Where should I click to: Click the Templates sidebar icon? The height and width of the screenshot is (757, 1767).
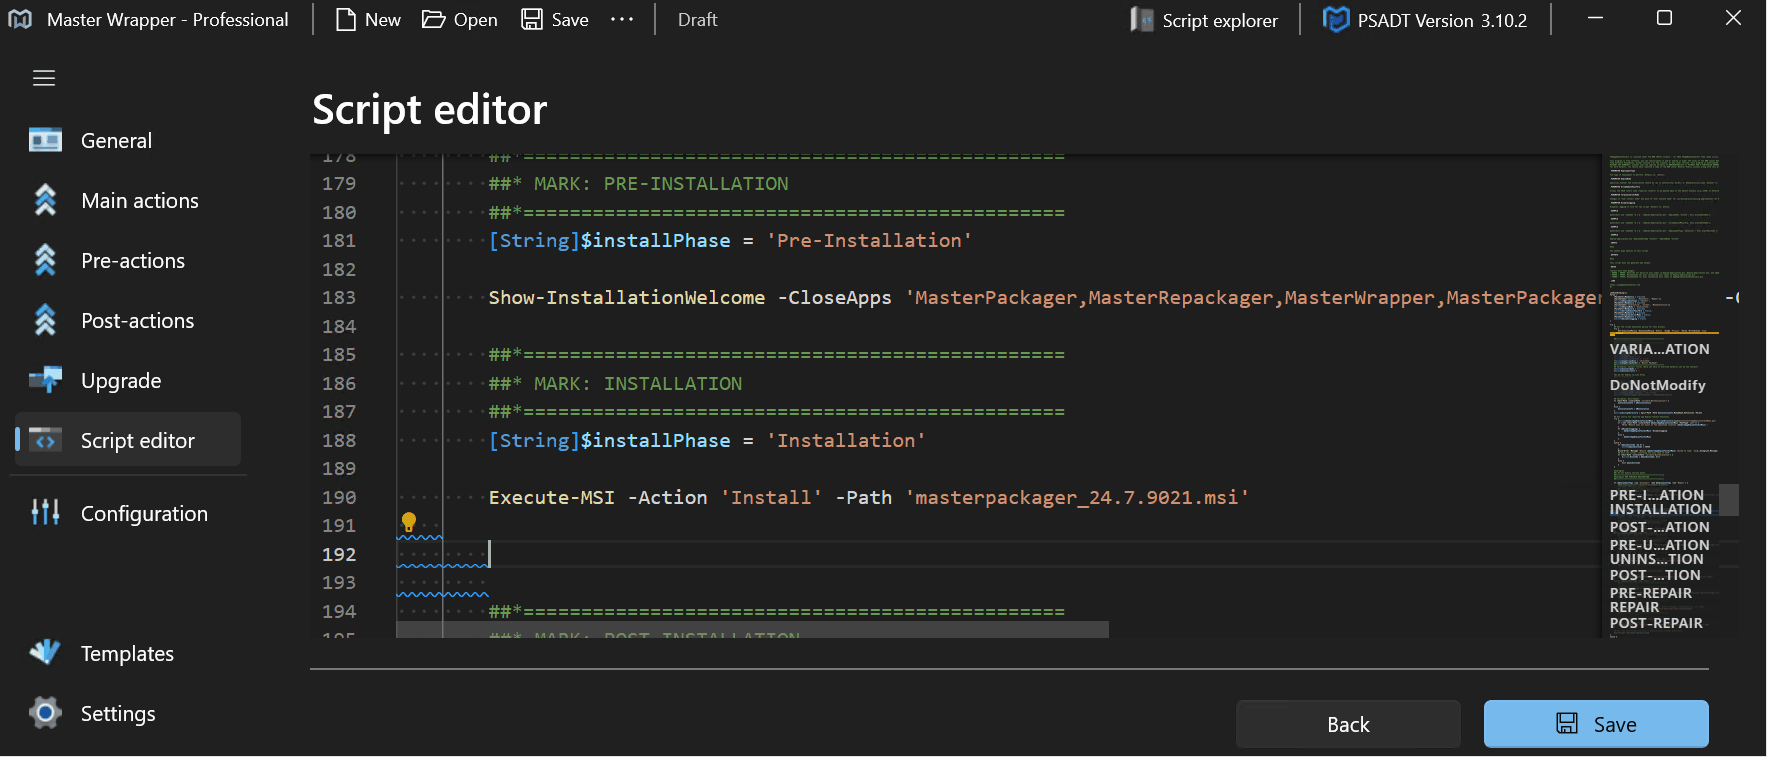(x=45, y=651)
